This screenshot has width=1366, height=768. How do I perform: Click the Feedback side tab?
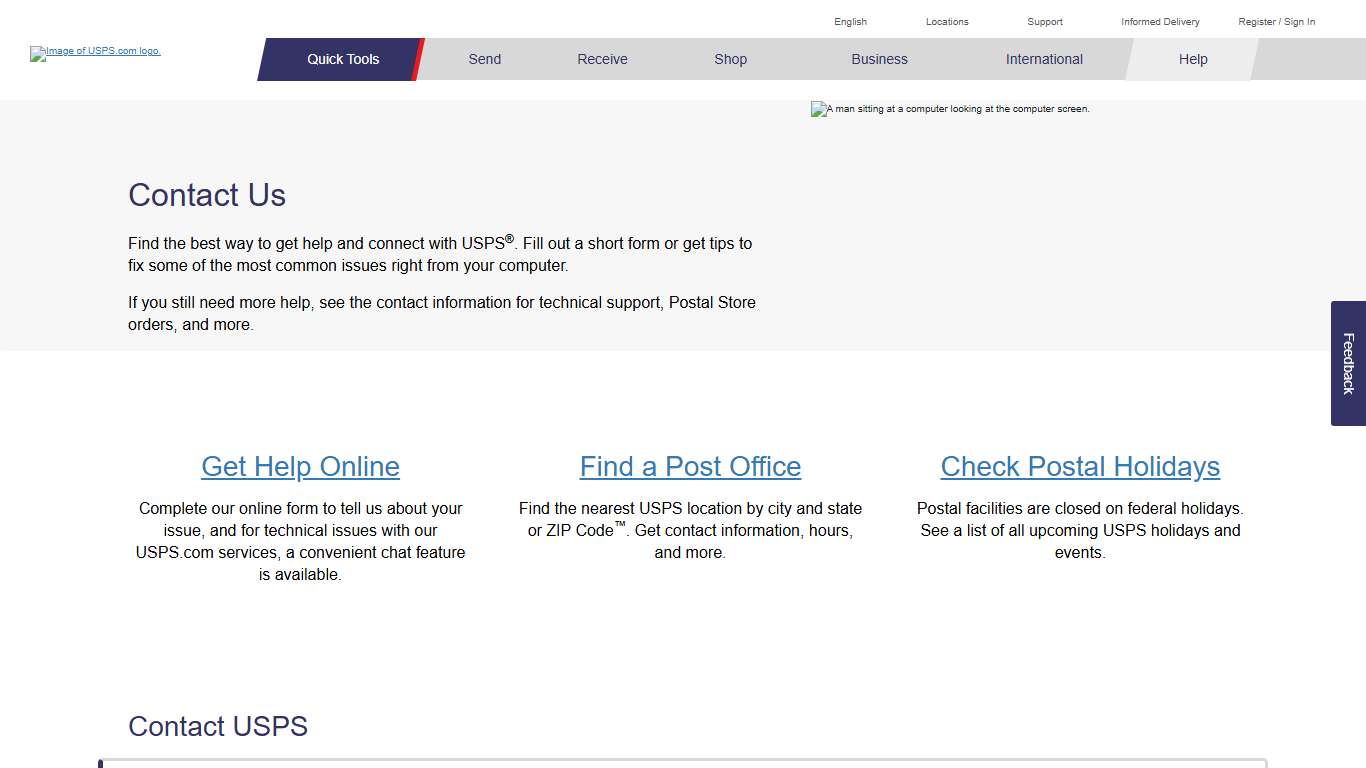pos(1347,363)
